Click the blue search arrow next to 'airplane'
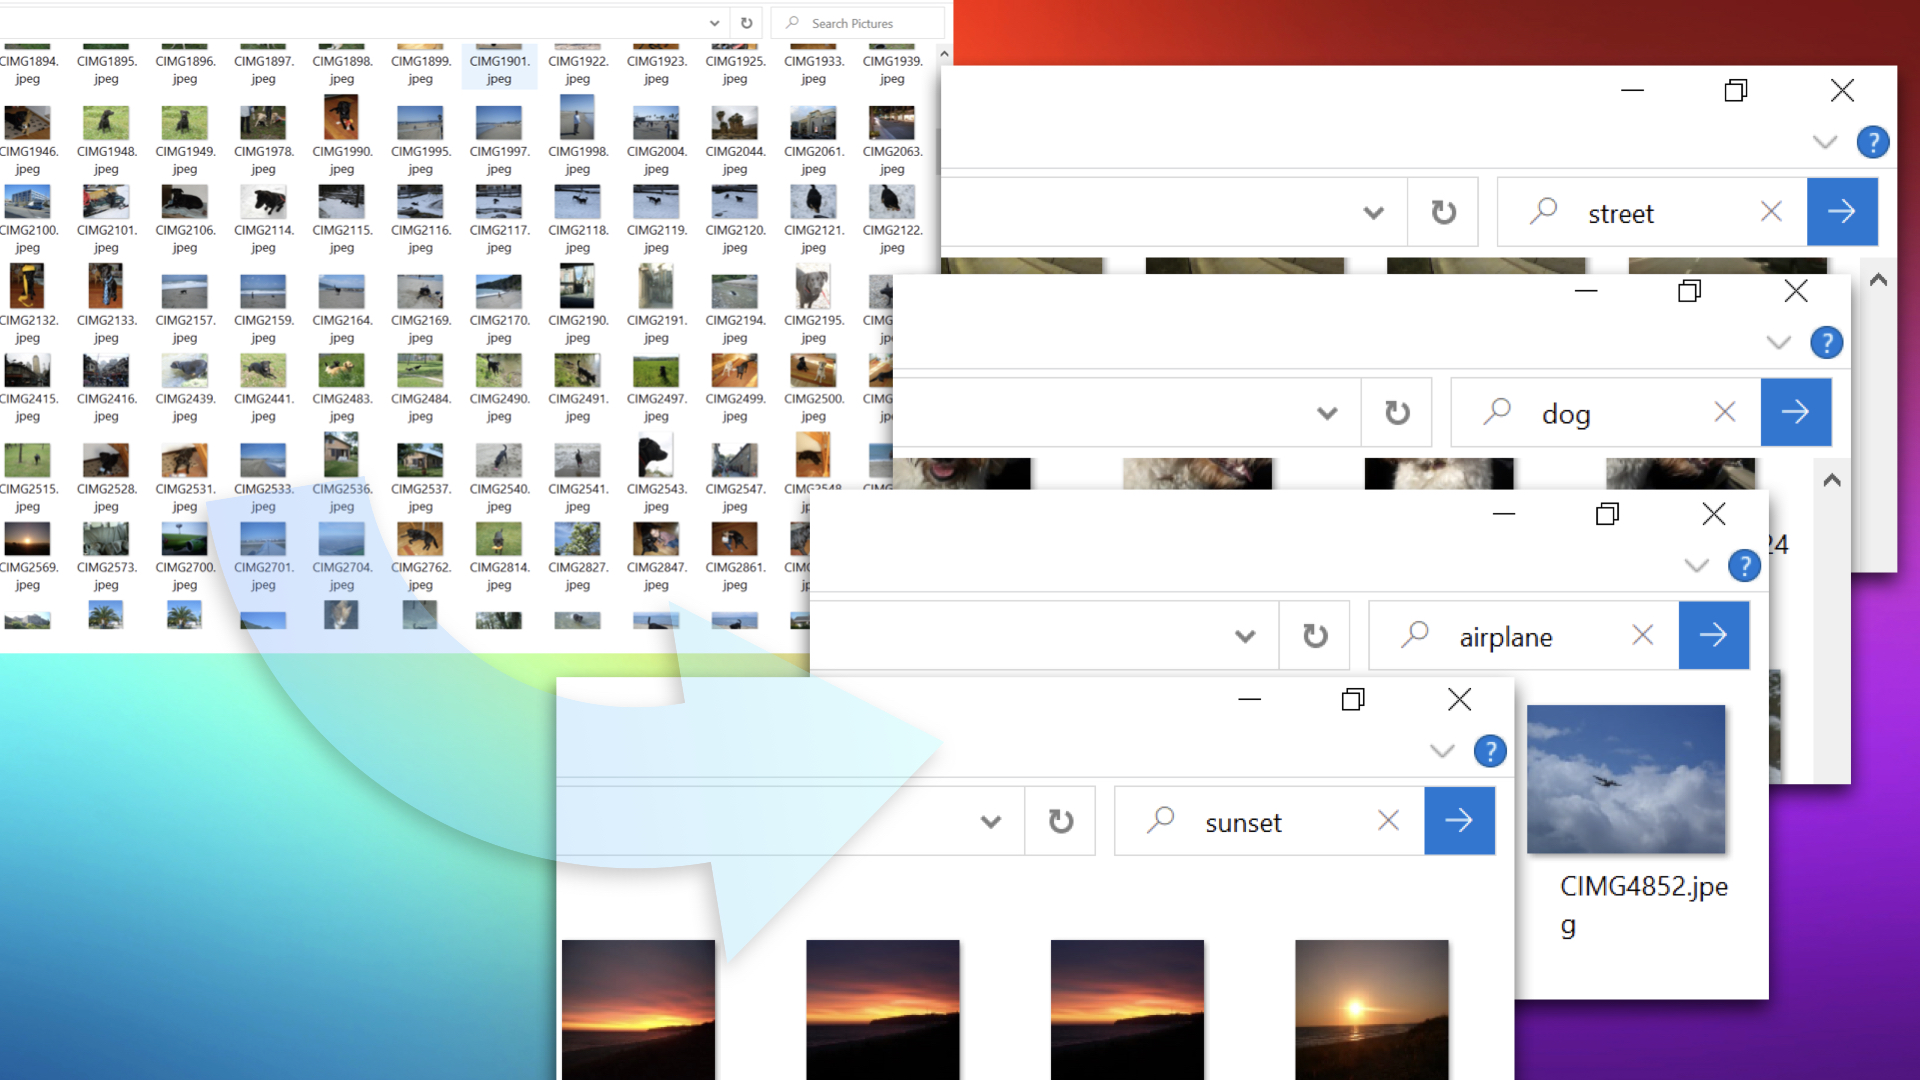Image resolution: width=1920 pixels, height=1080 pixels. [x=1713, y=635]
